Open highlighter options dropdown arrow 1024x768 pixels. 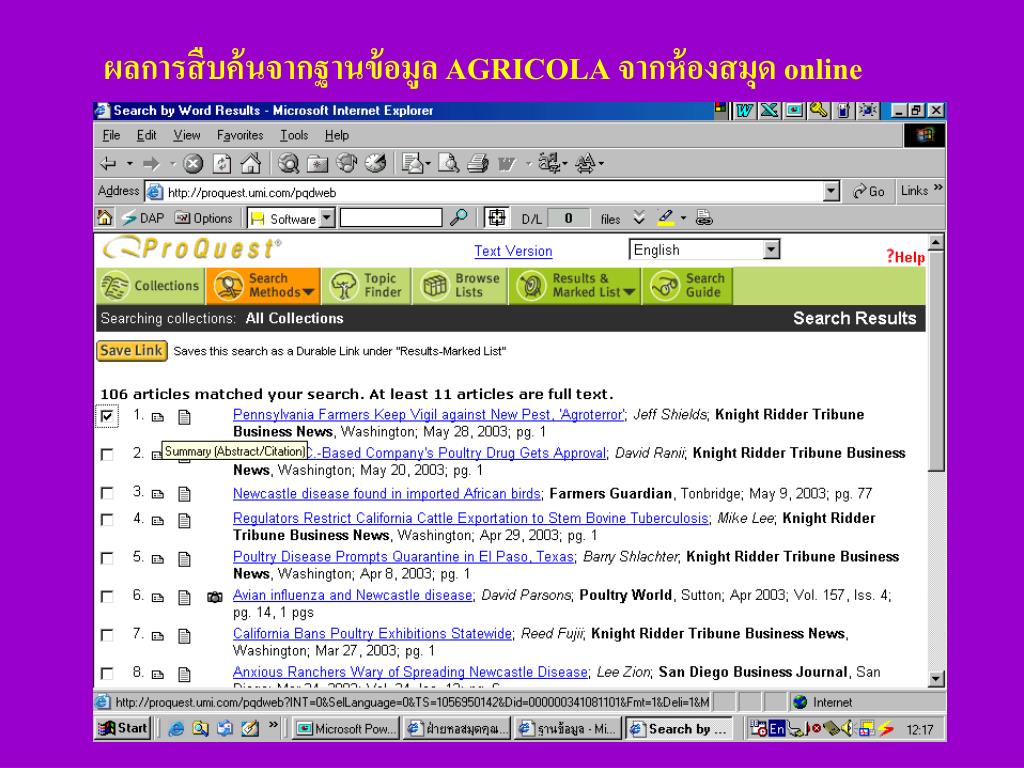click(683, 217)
